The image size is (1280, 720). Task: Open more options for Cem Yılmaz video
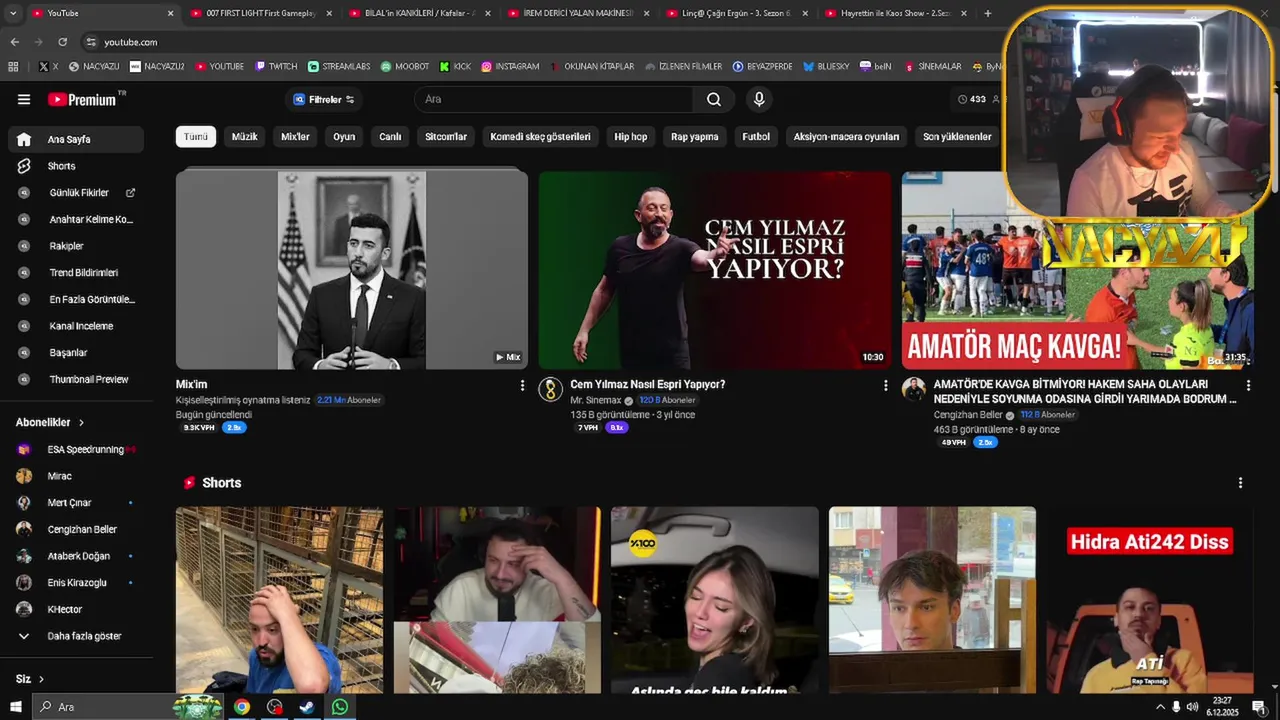coord(885,385)
